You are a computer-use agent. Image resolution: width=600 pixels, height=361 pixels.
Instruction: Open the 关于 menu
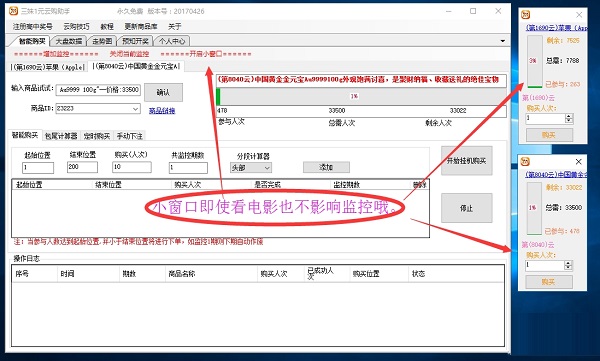pyautogui.click(x=174, y=26)
